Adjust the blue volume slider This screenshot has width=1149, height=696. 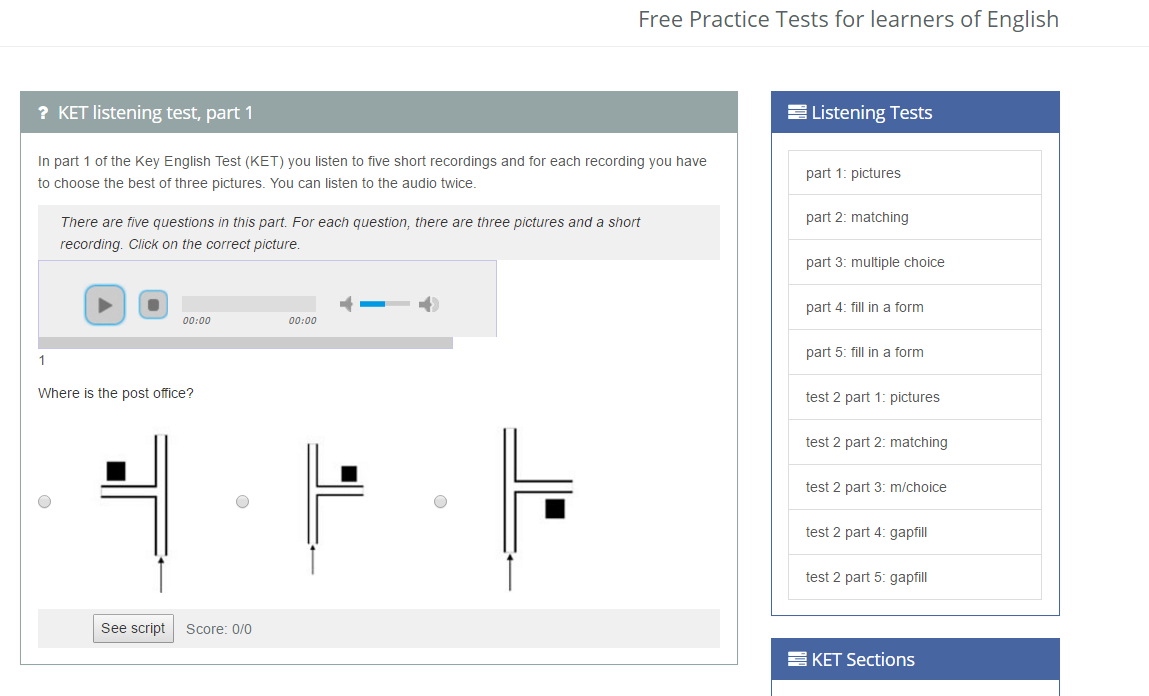point(384,304)
